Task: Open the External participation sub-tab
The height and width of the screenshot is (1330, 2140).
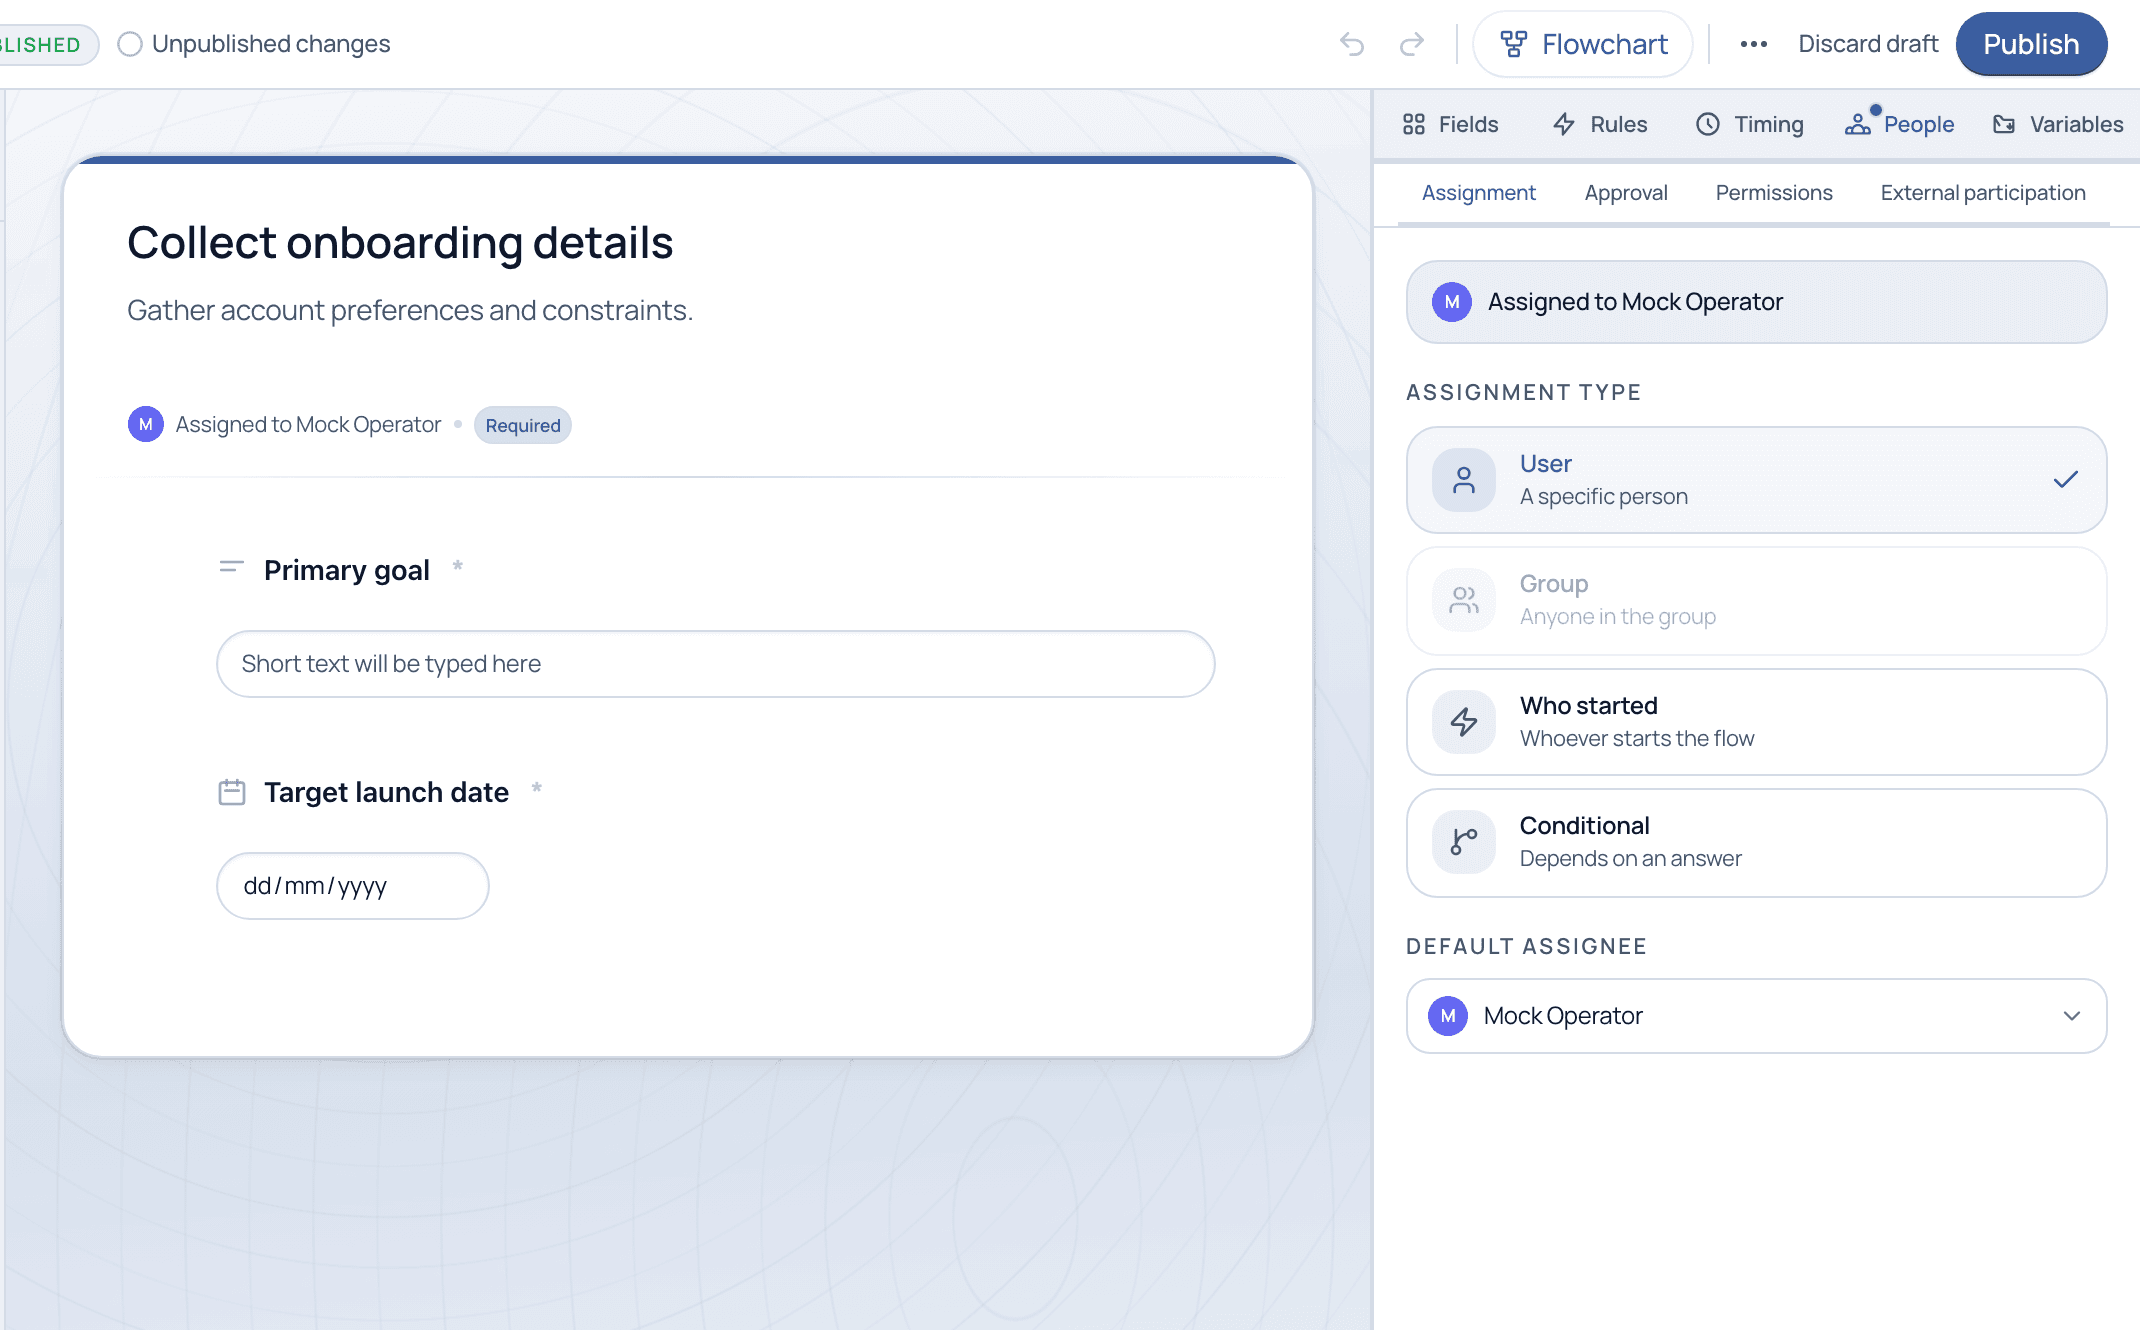Action: click(1983, 192)
